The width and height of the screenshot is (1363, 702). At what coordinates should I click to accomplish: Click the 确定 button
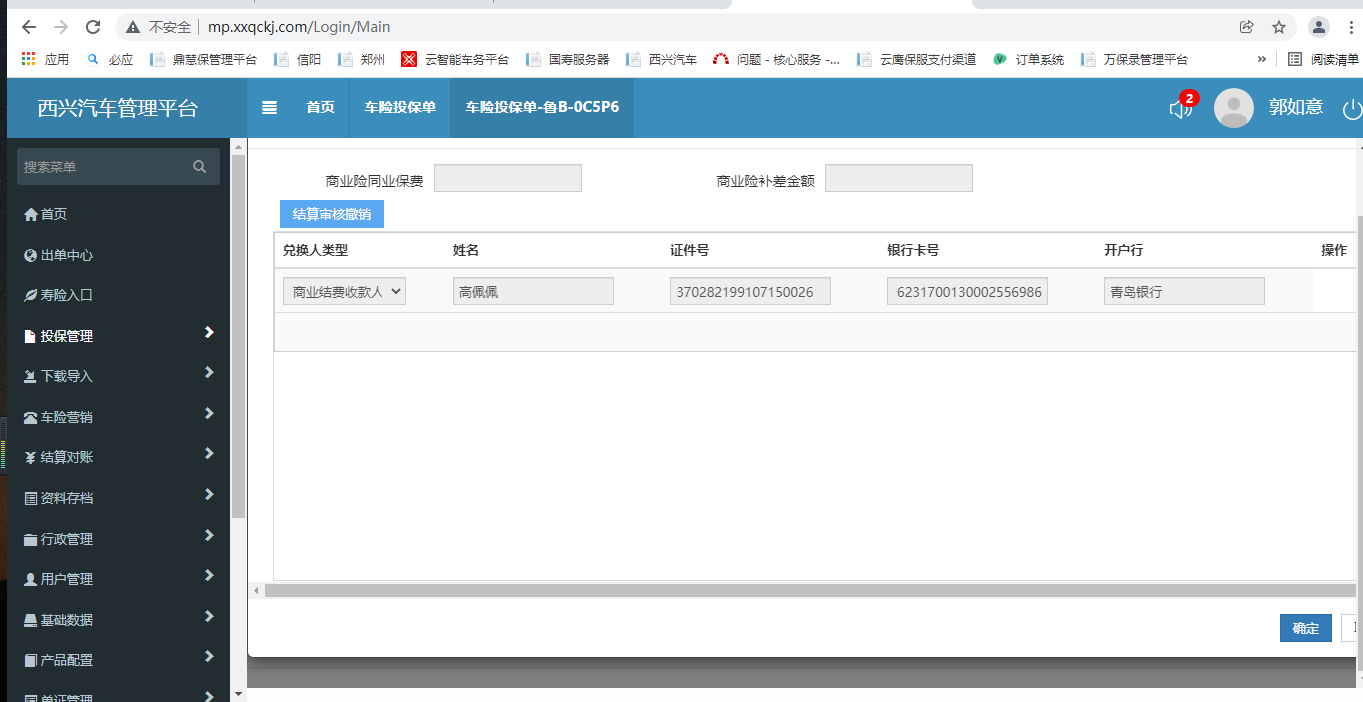pyautogui.click(x=1305, y=628)
